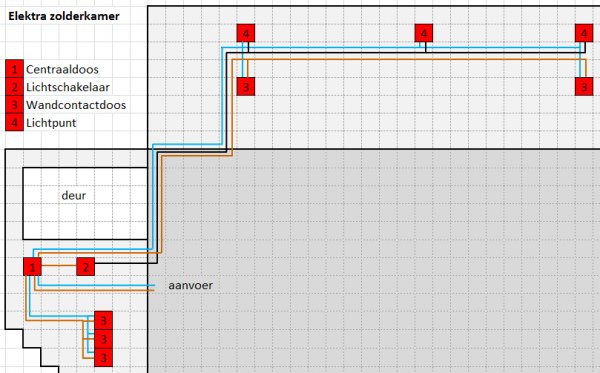Select the lichtschakelaar box 2 in the floor plan
The width and height of the screenshot is (600, 373).
coord(85,267)
